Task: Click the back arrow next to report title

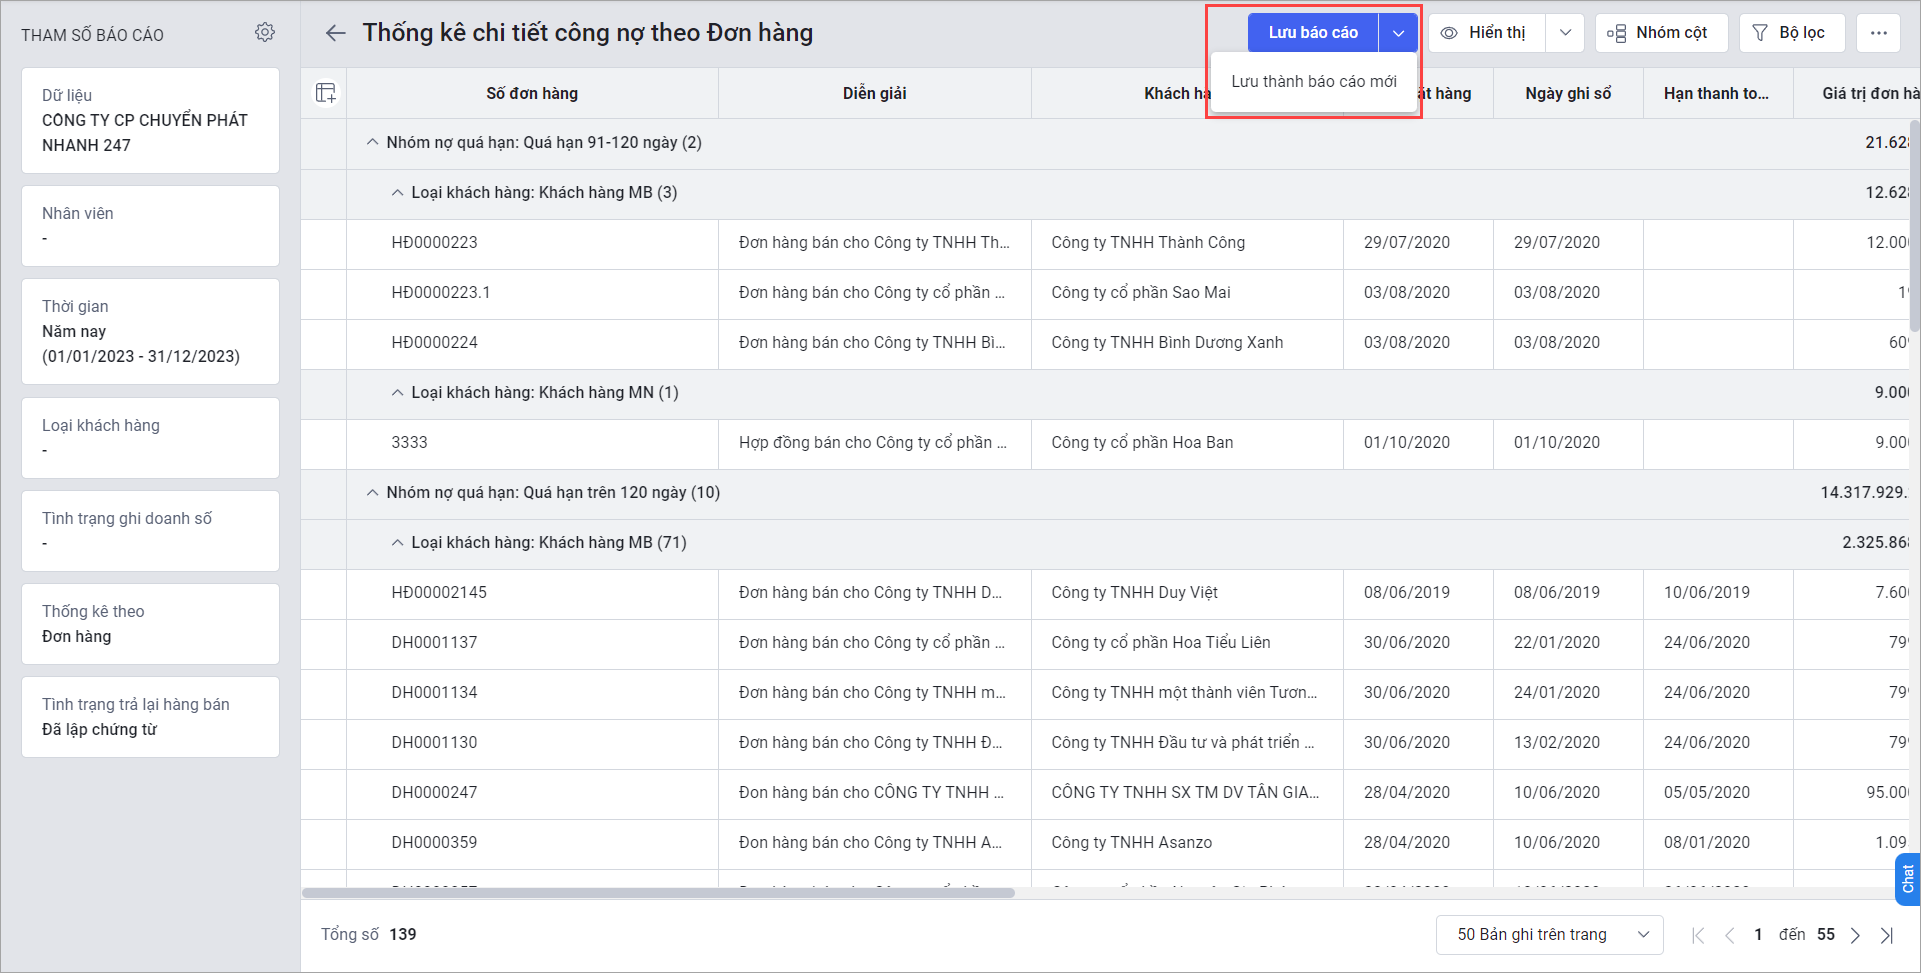Action: point(335,32)
